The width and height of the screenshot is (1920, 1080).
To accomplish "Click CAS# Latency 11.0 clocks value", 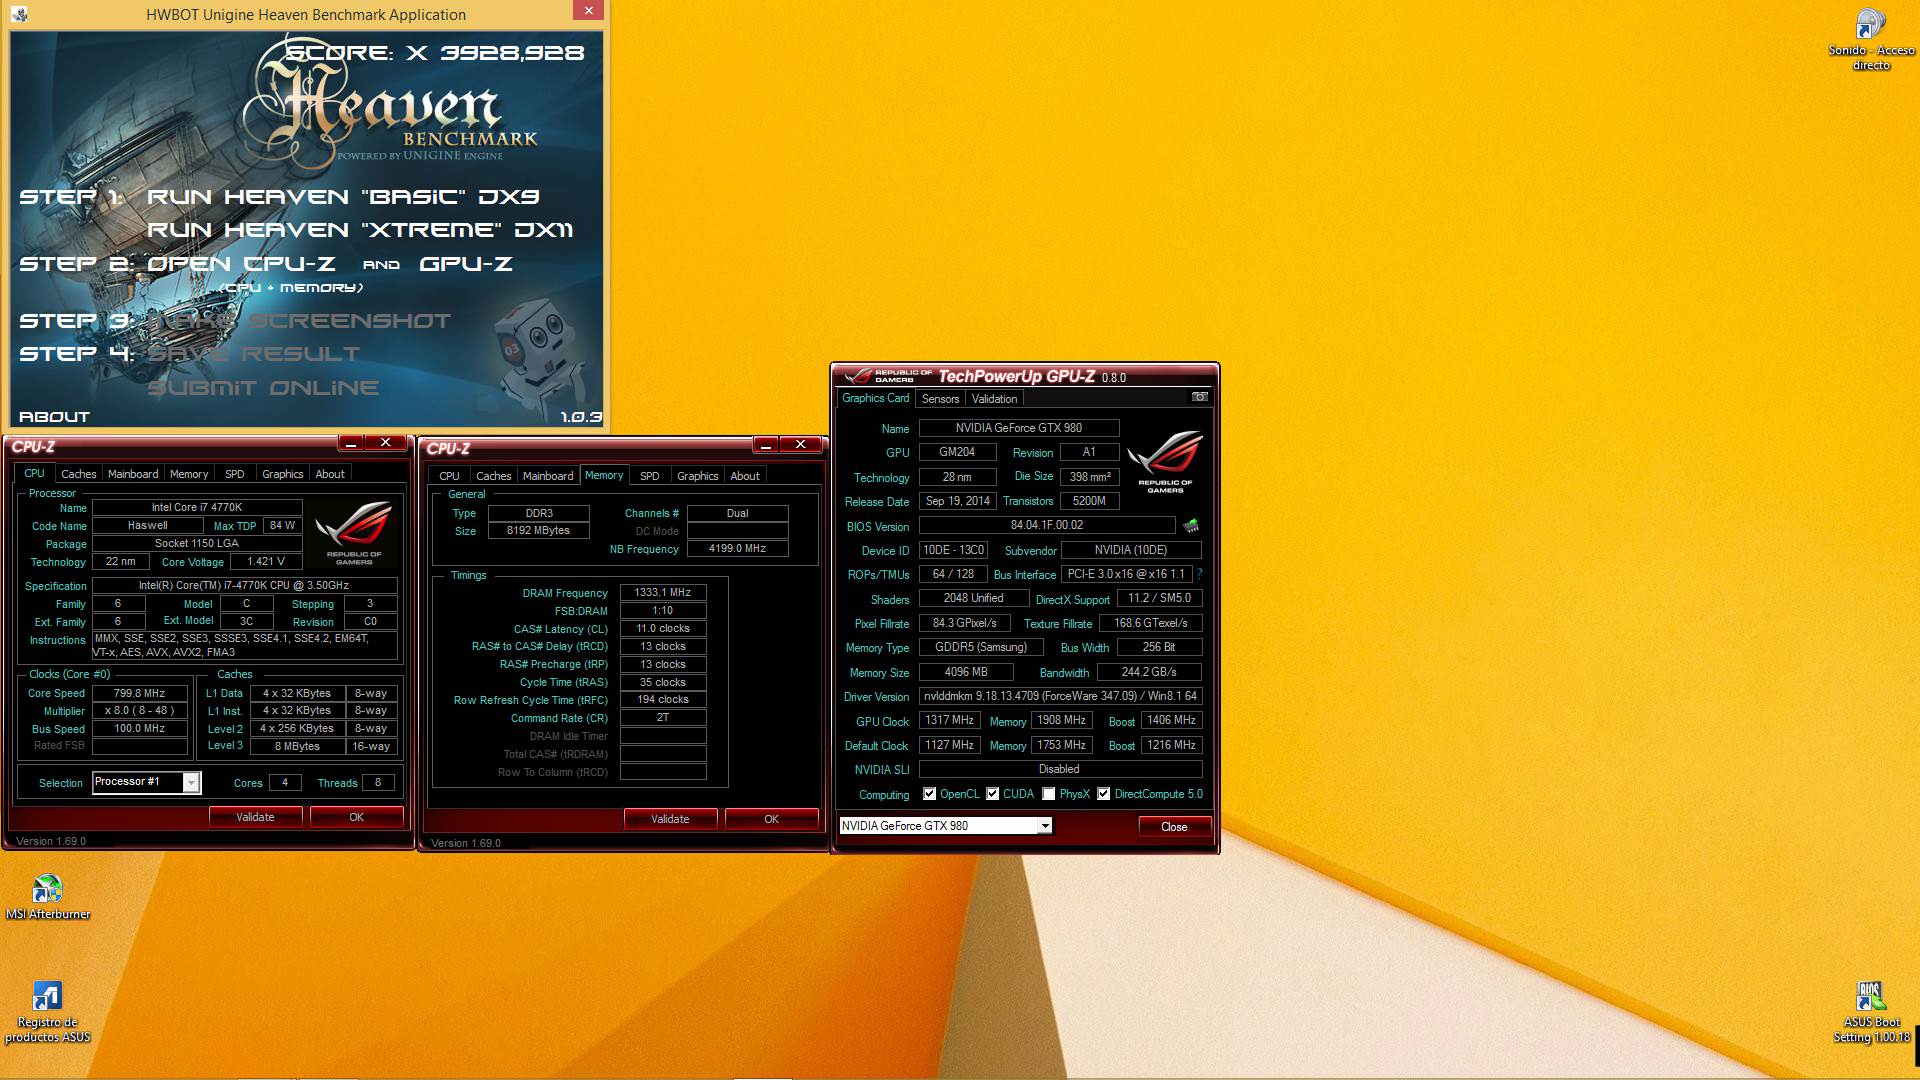I will point(663,629).
